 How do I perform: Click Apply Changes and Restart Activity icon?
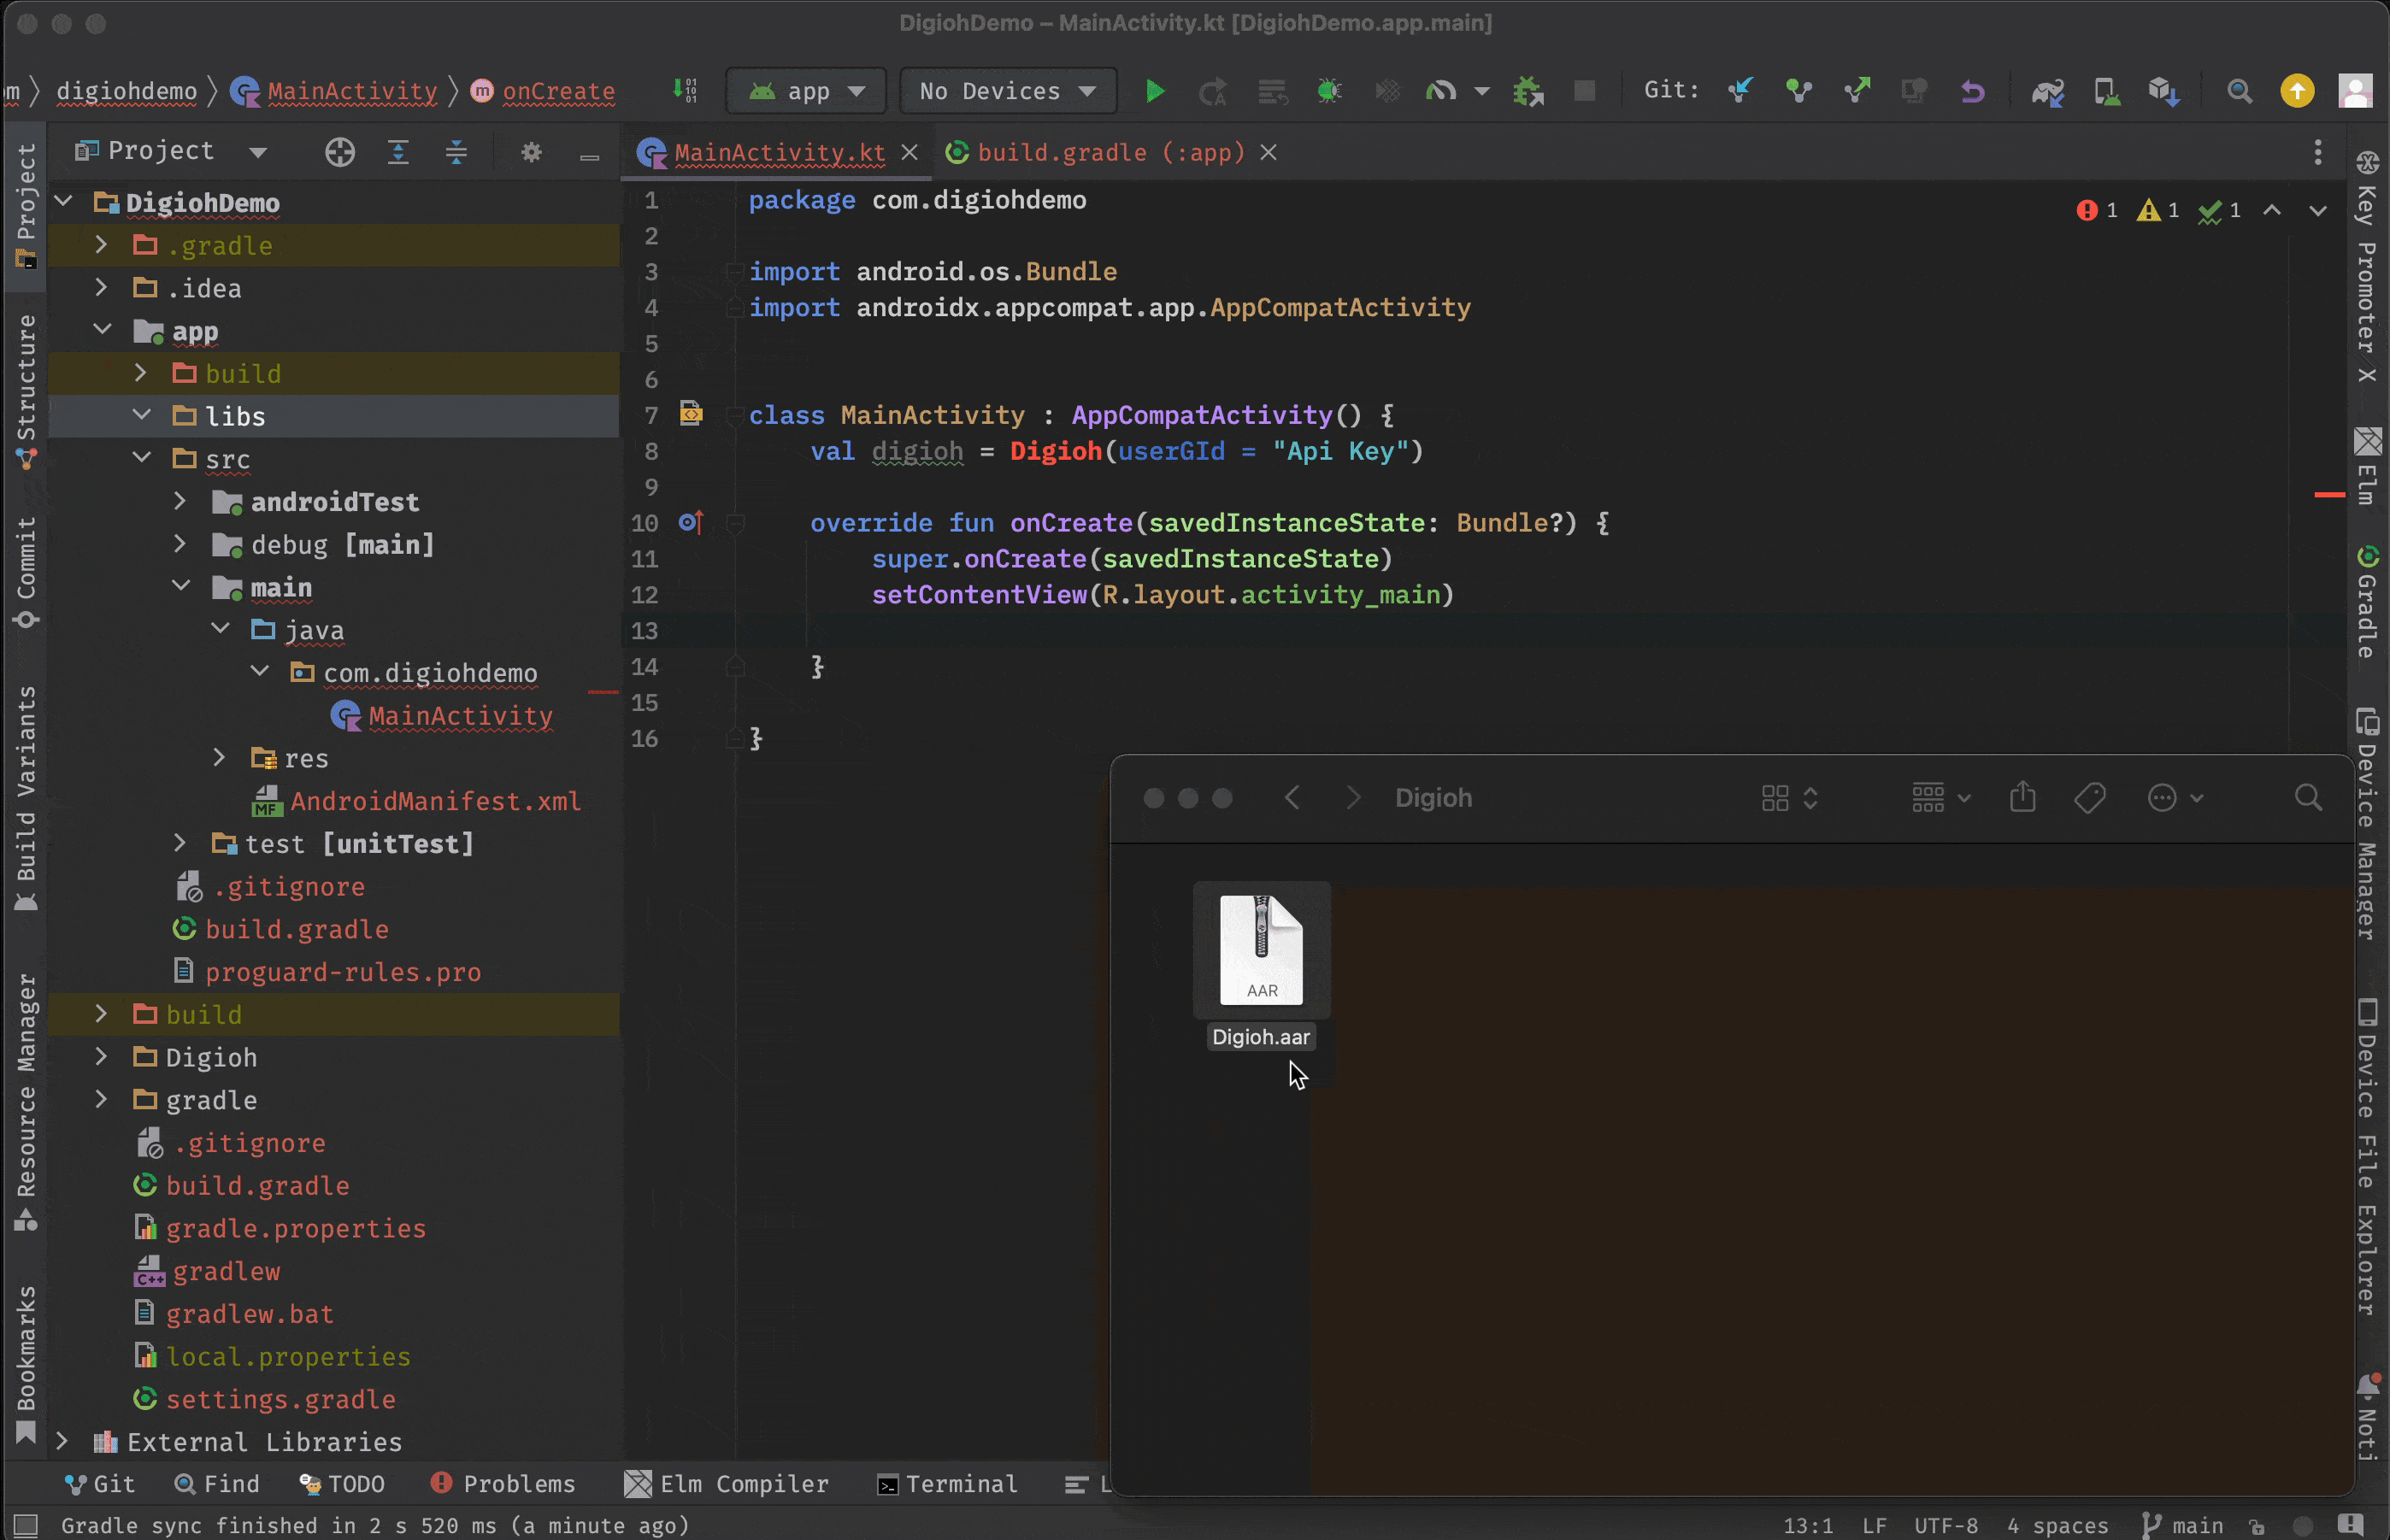pos(1212,91)
